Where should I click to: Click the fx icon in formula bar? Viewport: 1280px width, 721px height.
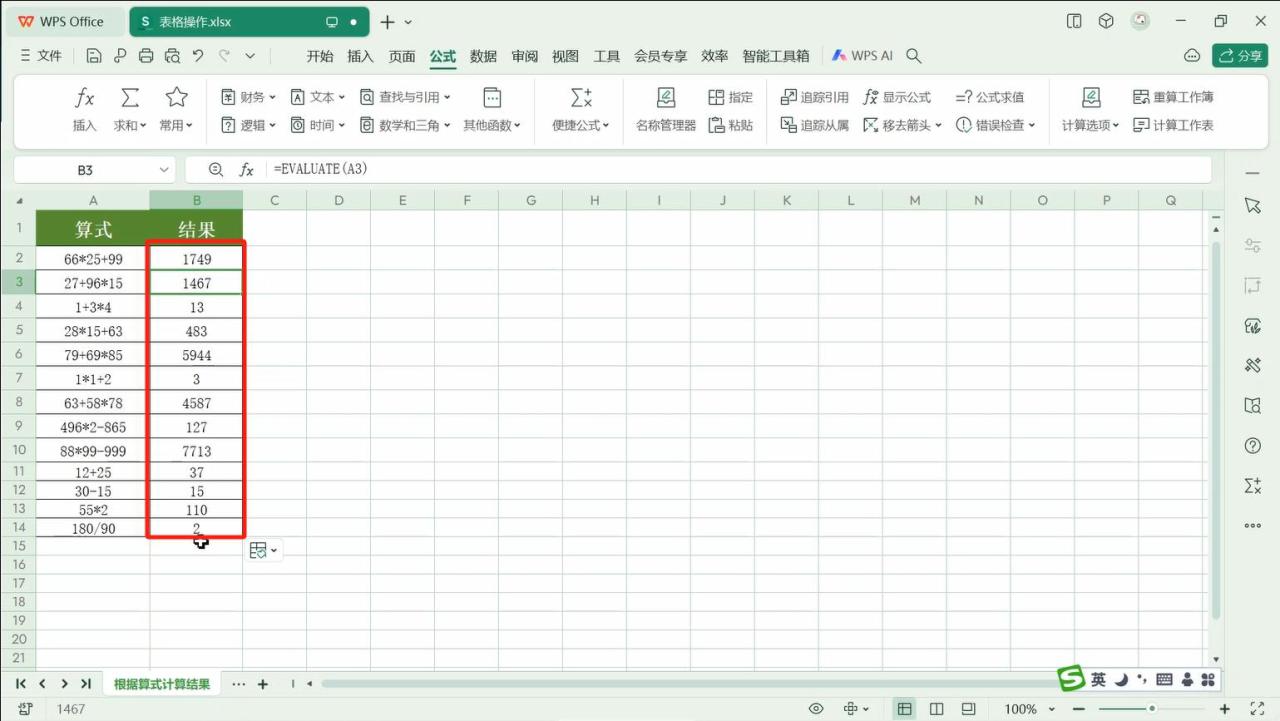pyautogui.click(x=247, y=170)
